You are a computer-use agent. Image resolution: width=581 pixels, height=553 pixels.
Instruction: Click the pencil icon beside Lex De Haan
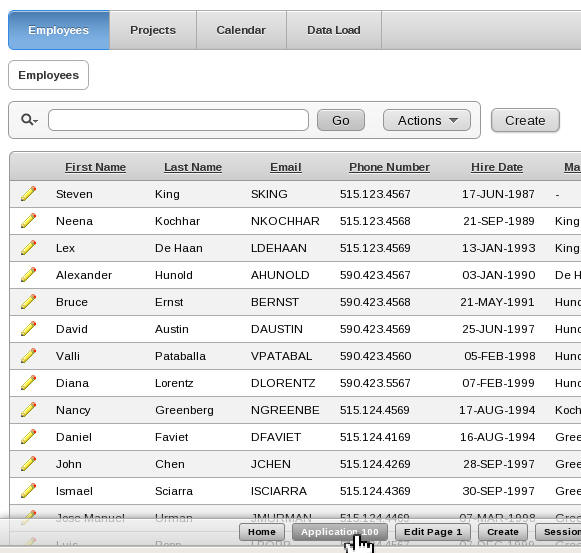point(29,248)
